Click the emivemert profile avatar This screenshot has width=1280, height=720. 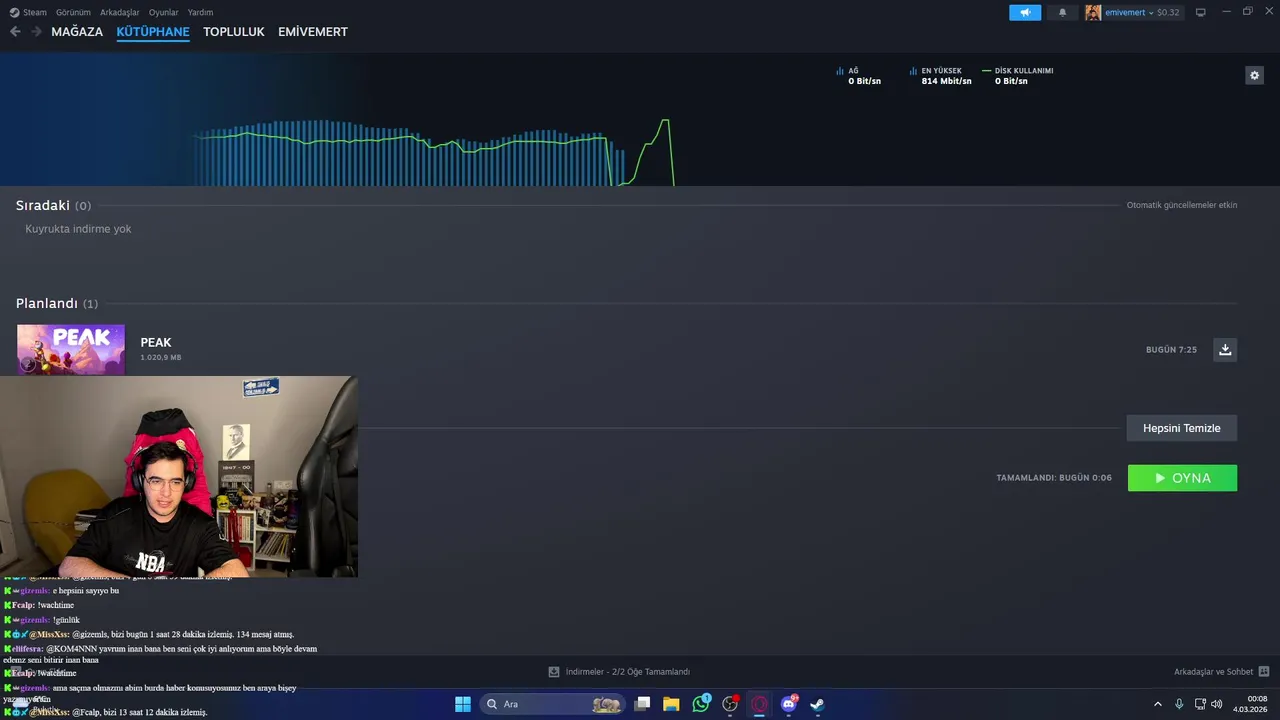click(1093, 12)
